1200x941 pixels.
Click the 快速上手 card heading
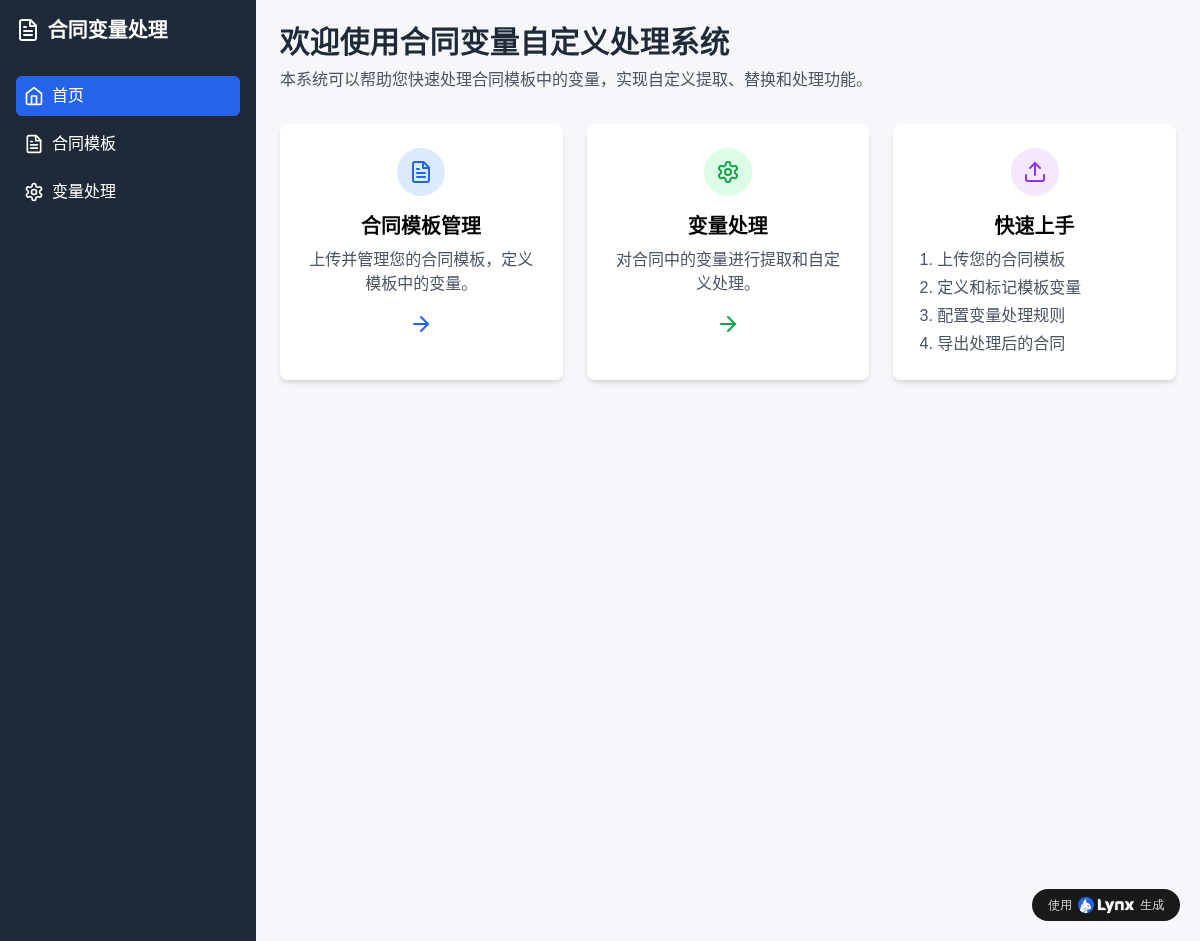pos(1035,226)
